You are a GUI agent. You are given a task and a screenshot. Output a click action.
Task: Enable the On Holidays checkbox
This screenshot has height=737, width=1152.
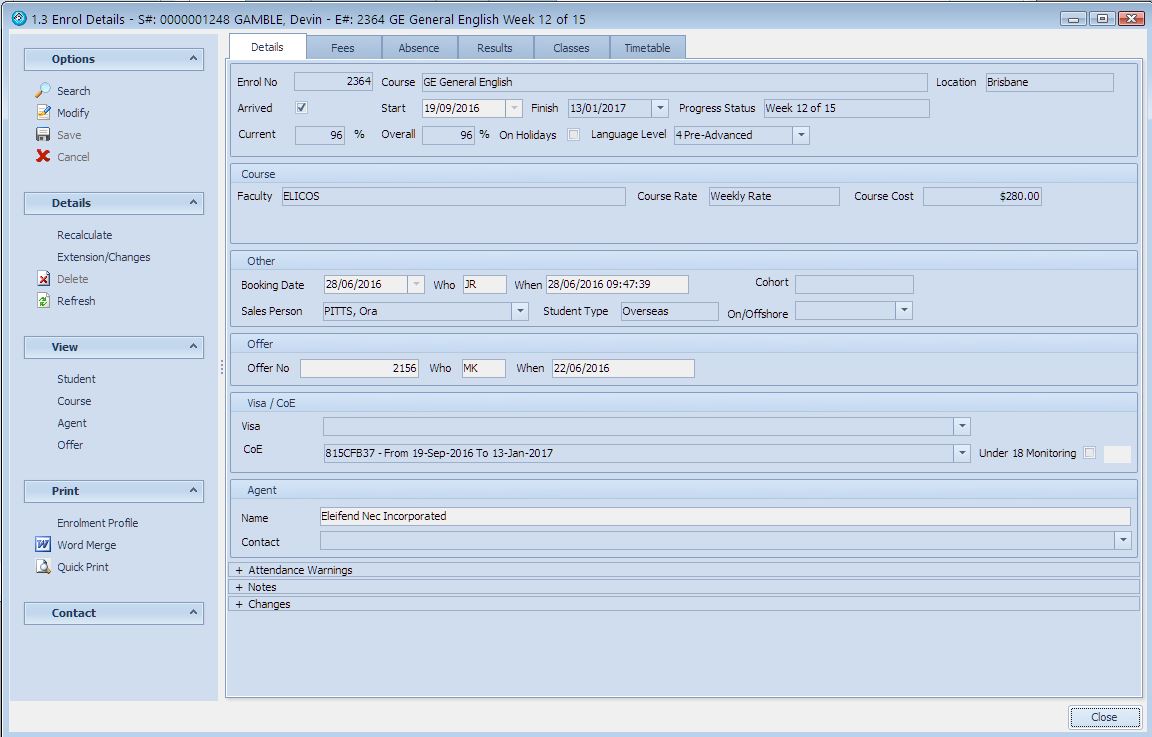[574, 135]
